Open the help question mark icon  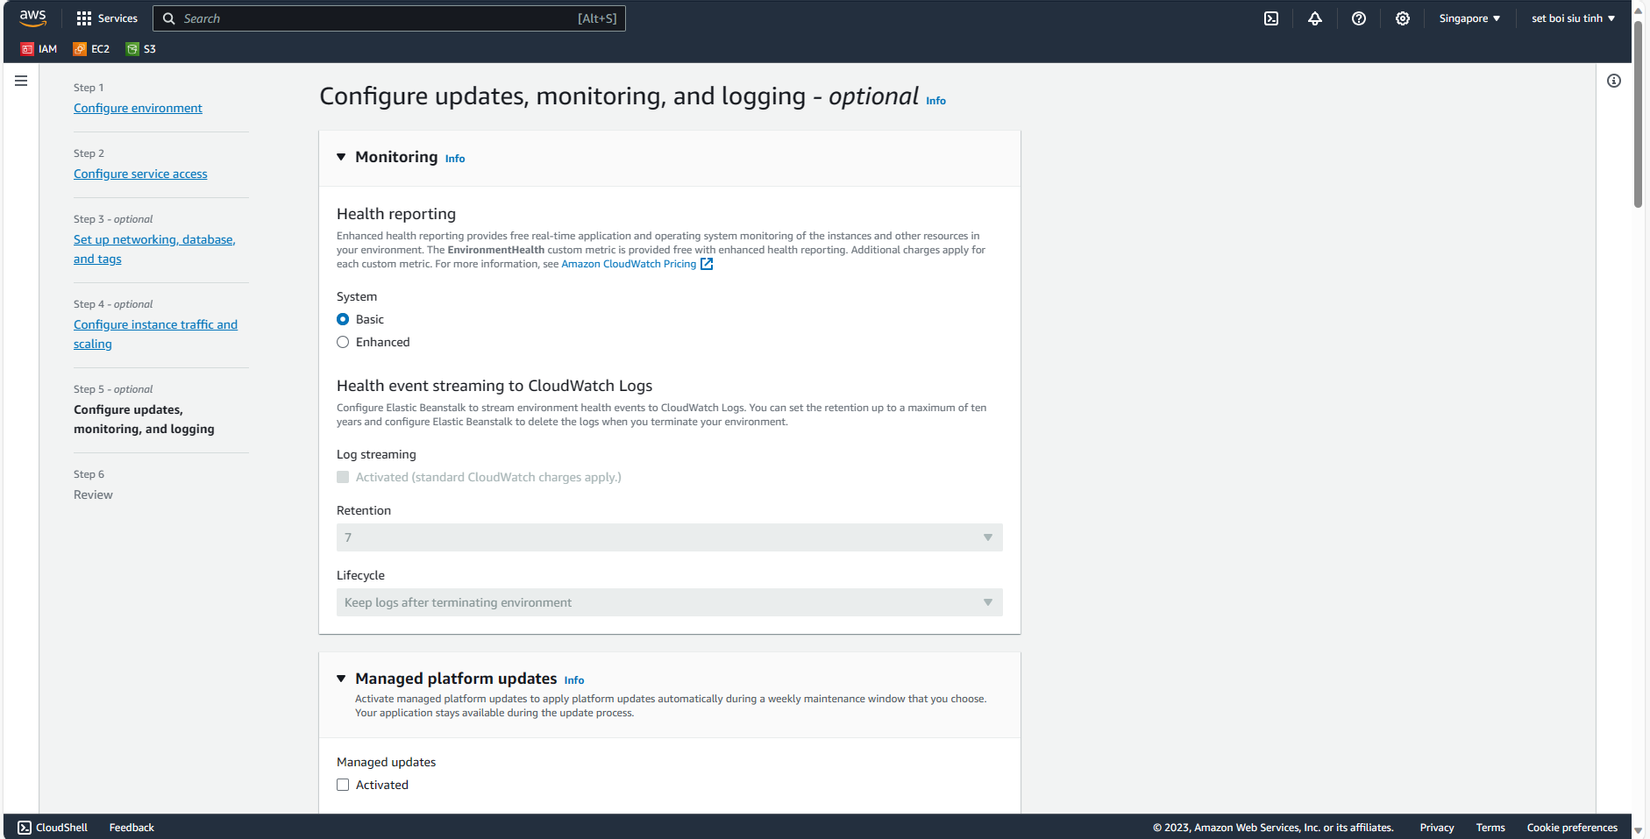1359,18
